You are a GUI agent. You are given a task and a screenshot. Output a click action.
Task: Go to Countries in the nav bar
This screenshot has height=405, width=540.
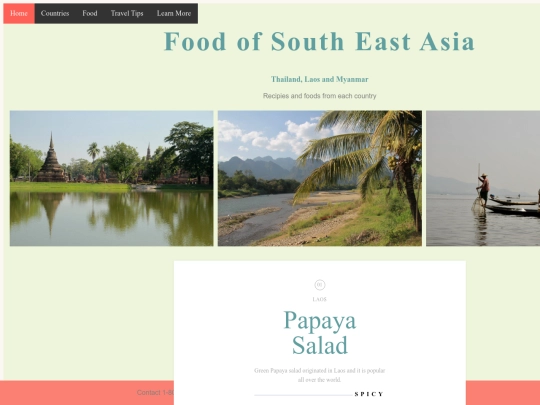[x=55, y=13]
